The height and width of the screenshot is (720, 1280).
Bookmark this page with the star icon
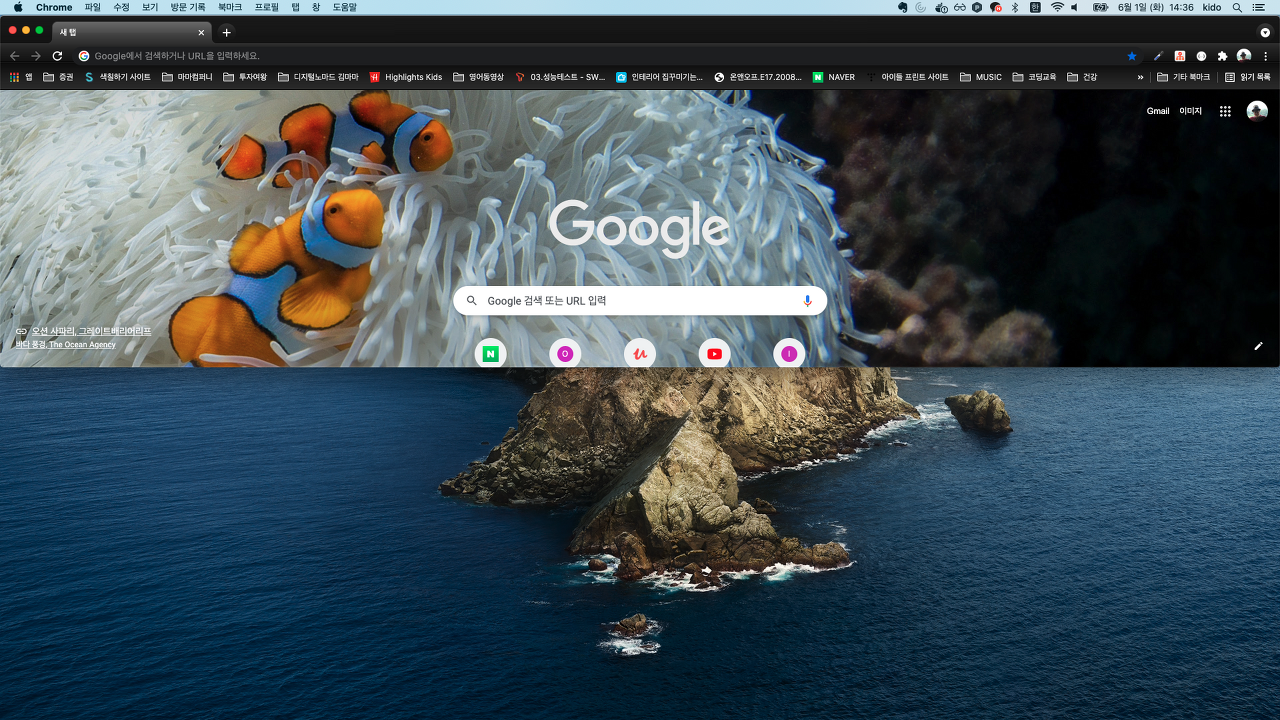[1132, 56]
